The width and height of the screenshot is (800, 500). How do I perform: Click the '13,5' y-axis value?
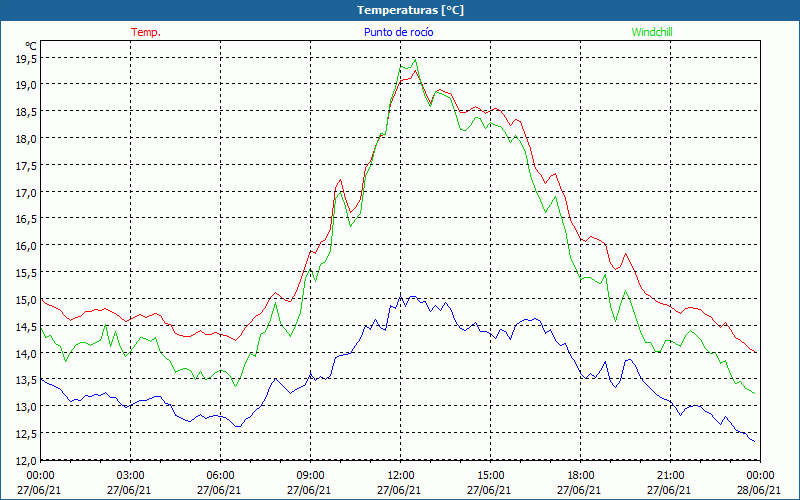(26, 380)
